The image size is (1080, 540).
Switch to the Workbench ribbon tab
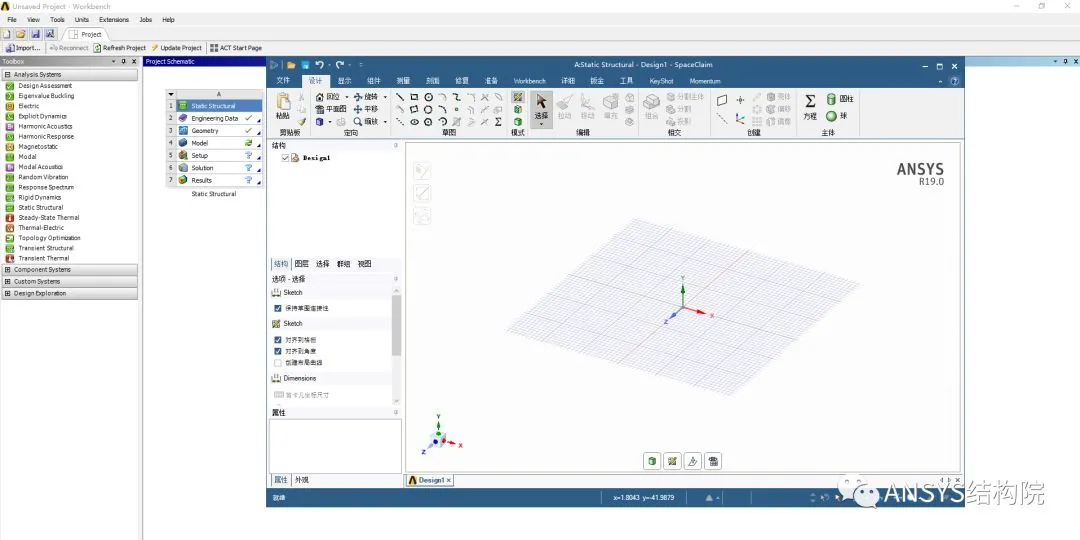tap(529, 81)
